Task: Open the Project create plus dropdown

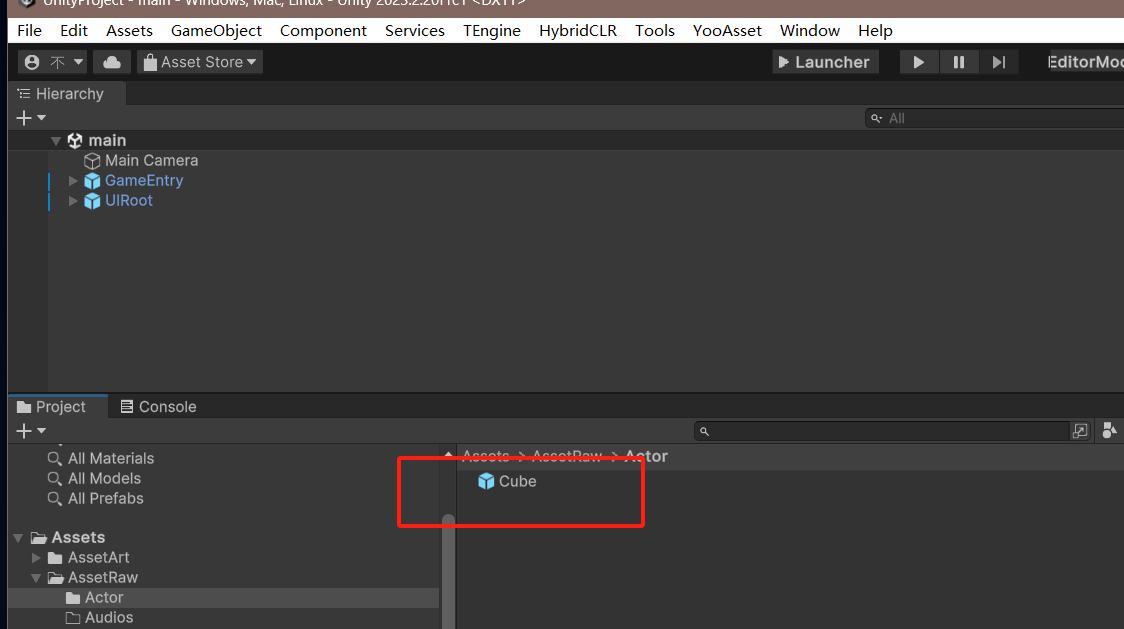Action: (31, 430)
